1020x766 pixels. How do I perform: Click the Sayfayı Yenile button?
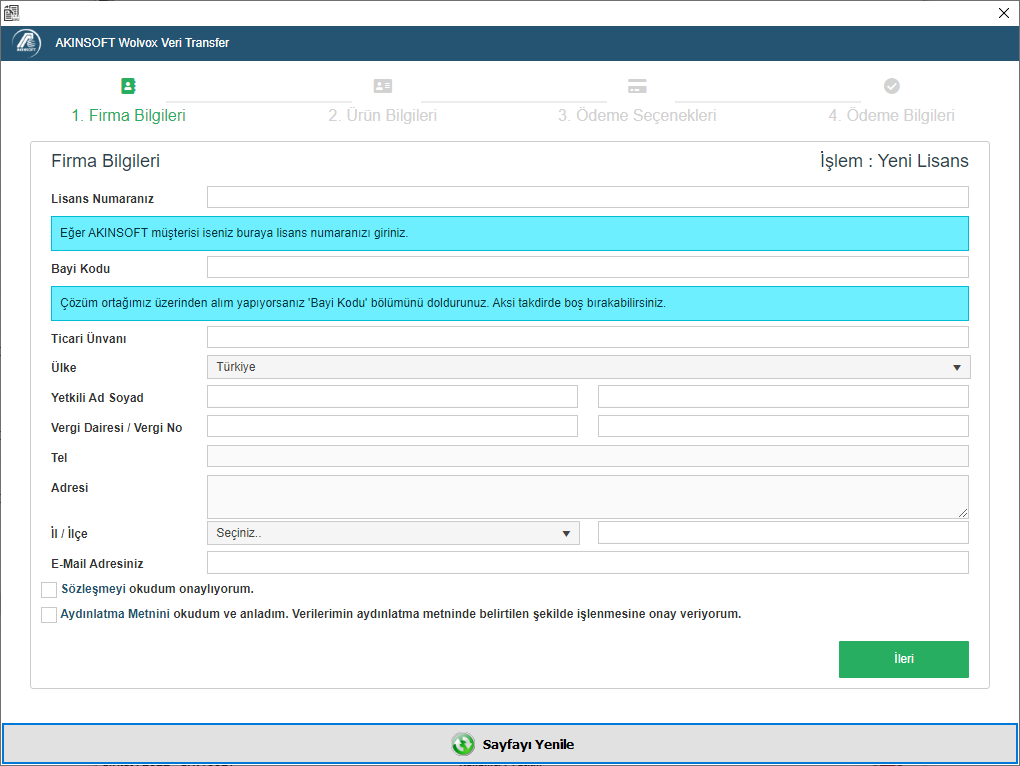point(510,744)
